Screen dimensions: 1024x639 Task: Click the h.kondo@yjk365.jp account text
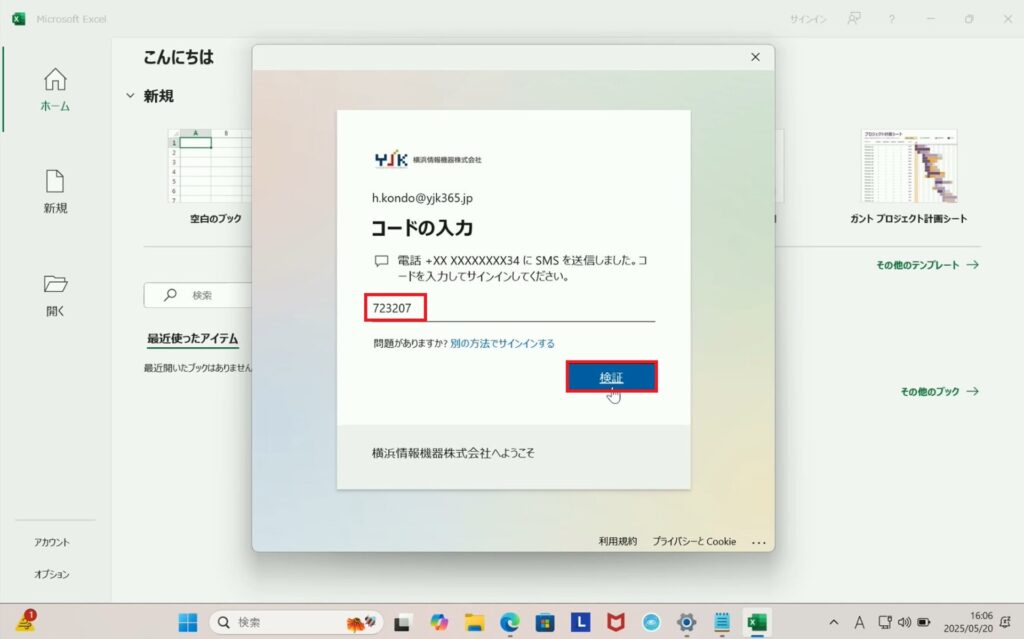423,198
